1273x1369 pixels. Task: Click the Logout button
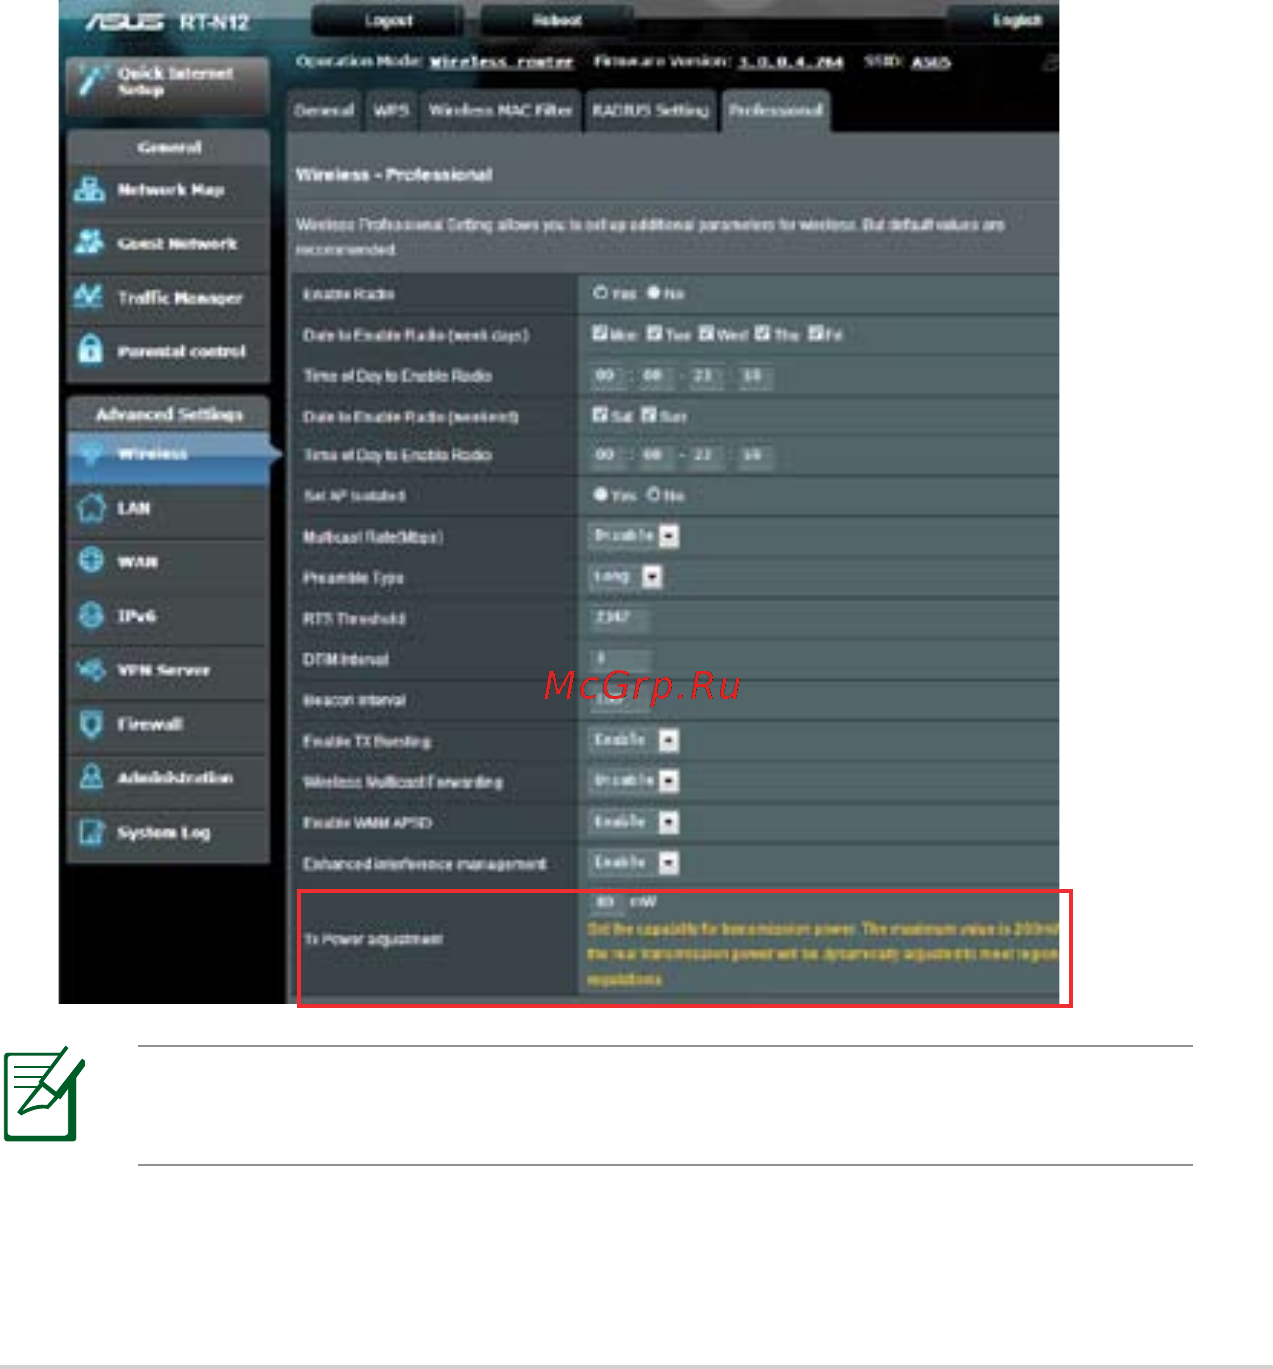coord(388,20)
